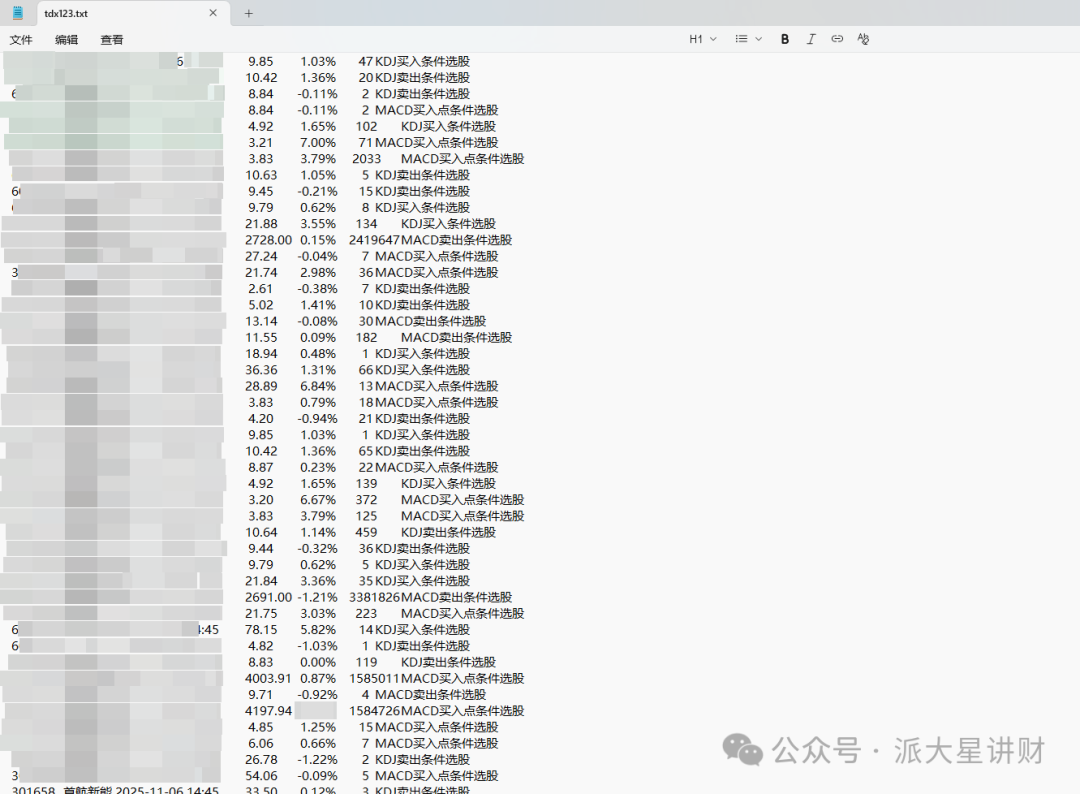Open the H1 heading dropdown
Screen dimensions: 1080x794
tap(703, 39)
